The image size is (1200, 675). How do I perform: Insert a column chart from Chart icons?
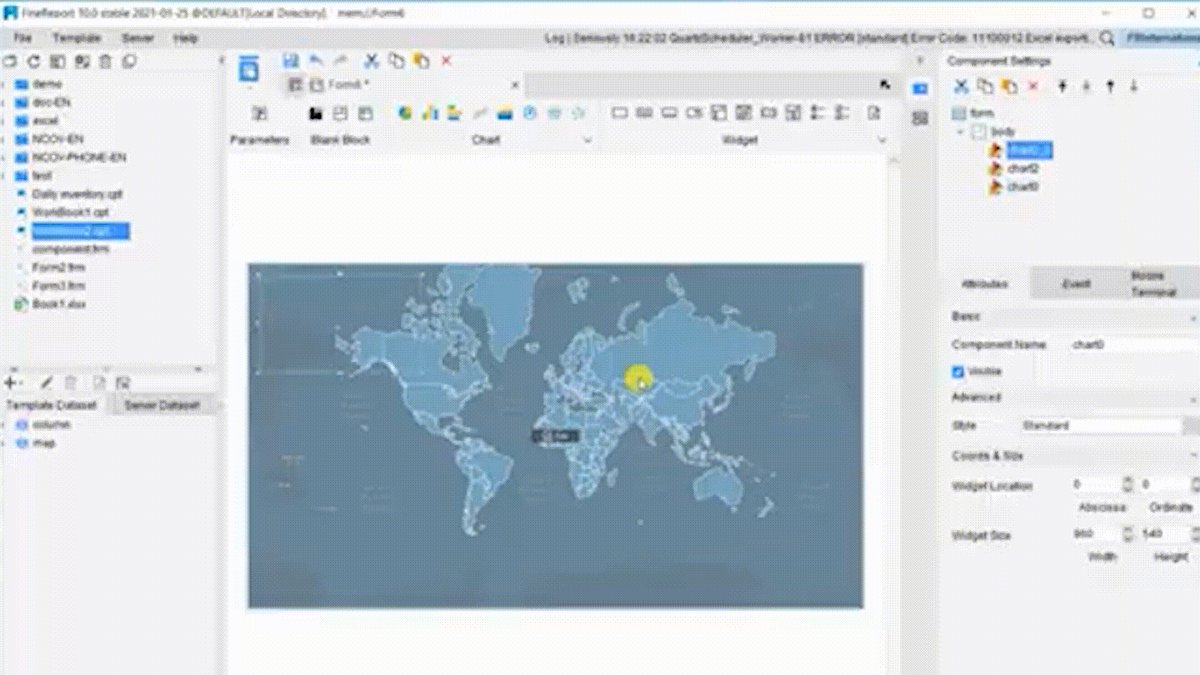(x=430, y=113)
